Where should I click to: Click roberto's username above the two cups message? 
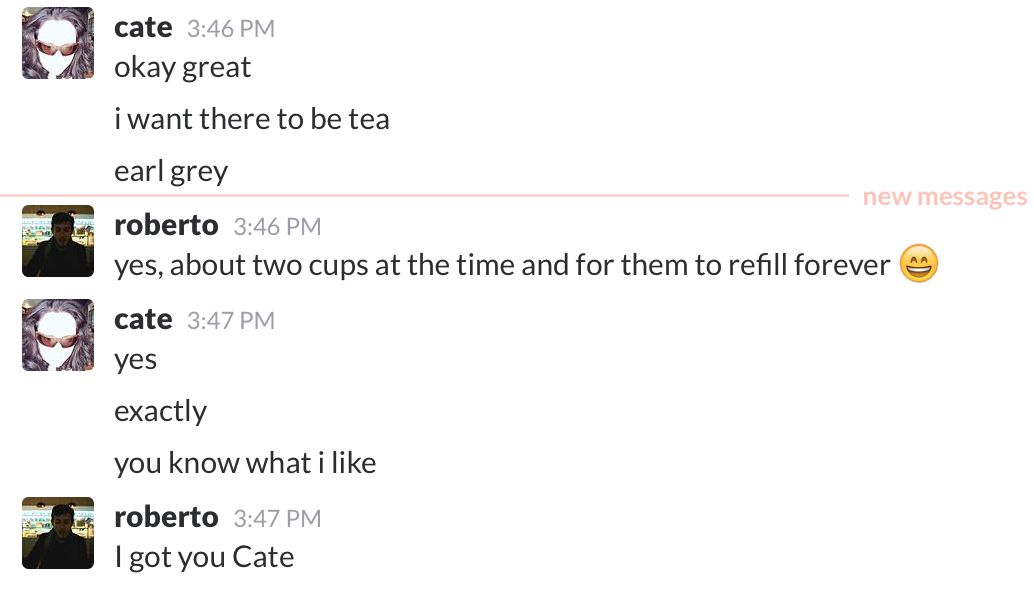(x=166, y=226)
